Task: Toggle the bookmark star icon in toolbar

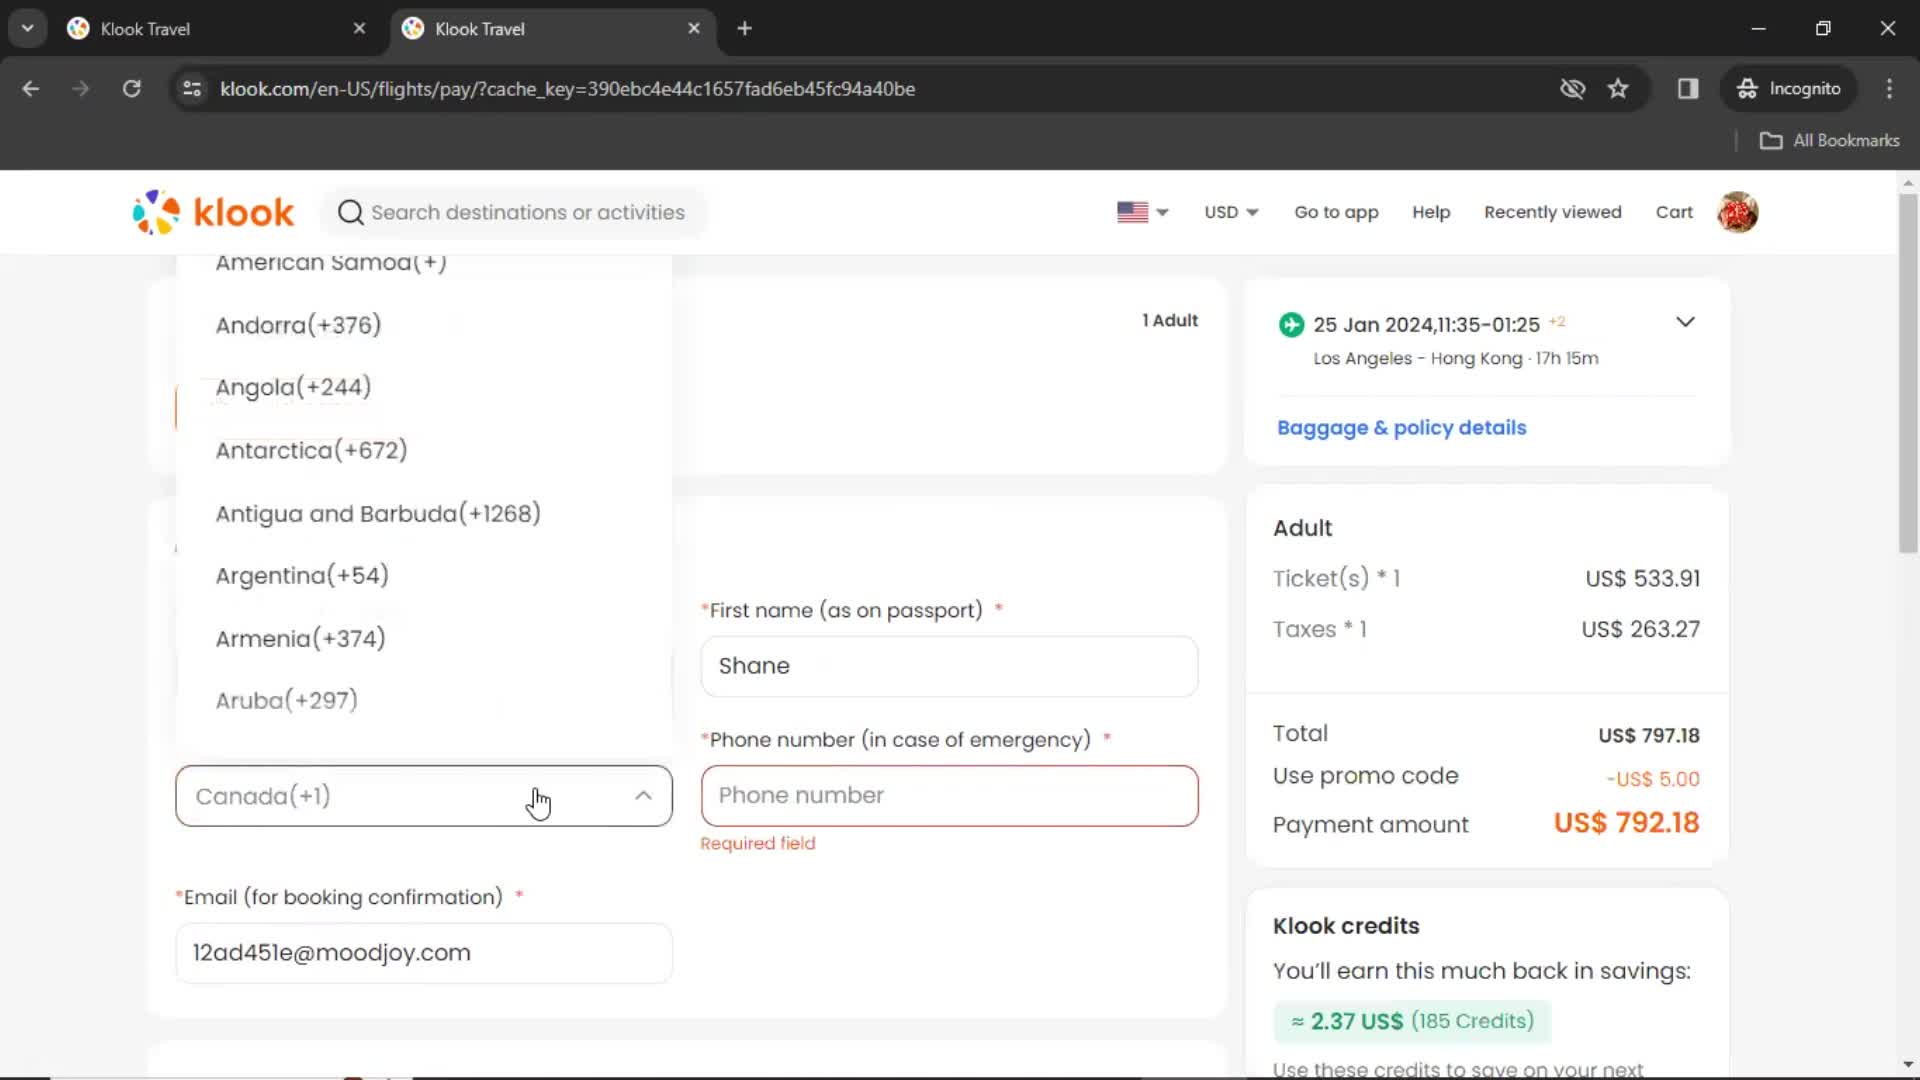Action: click(x=1619, y=88)
